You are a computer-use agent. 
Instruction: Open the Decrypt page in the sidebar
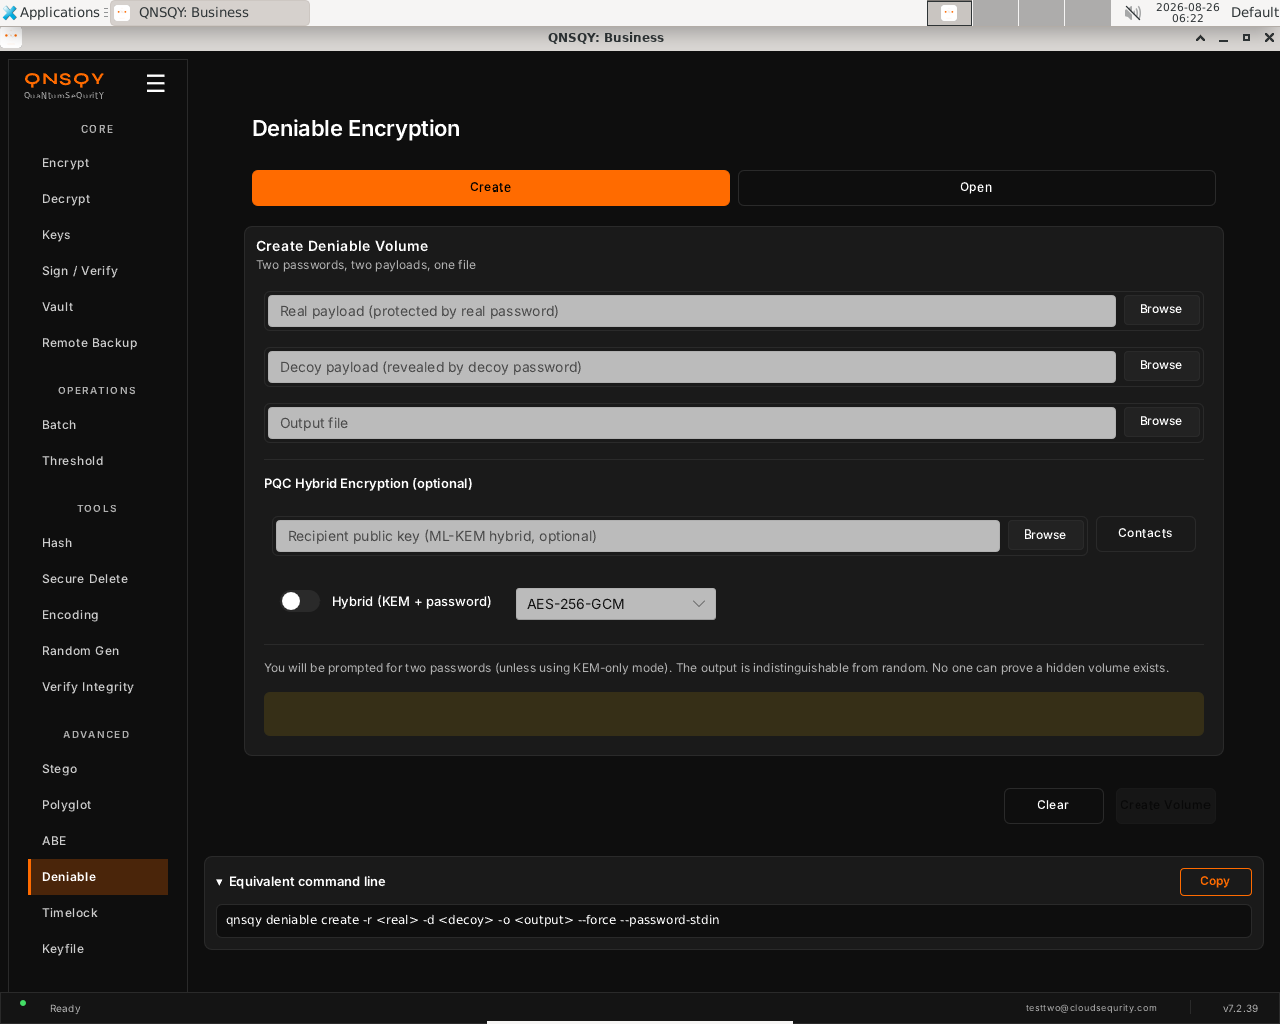click(x=98, y=199)
